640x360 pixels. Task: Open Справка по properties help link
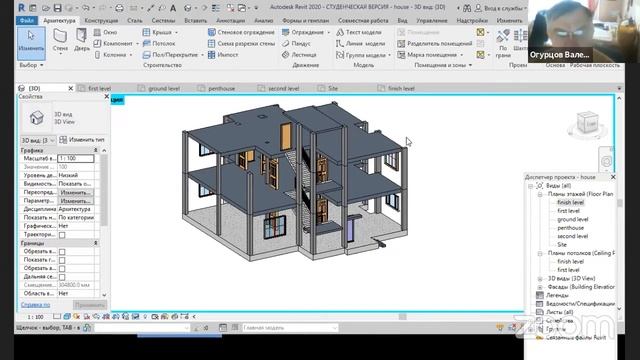click(x=36, y=305)
